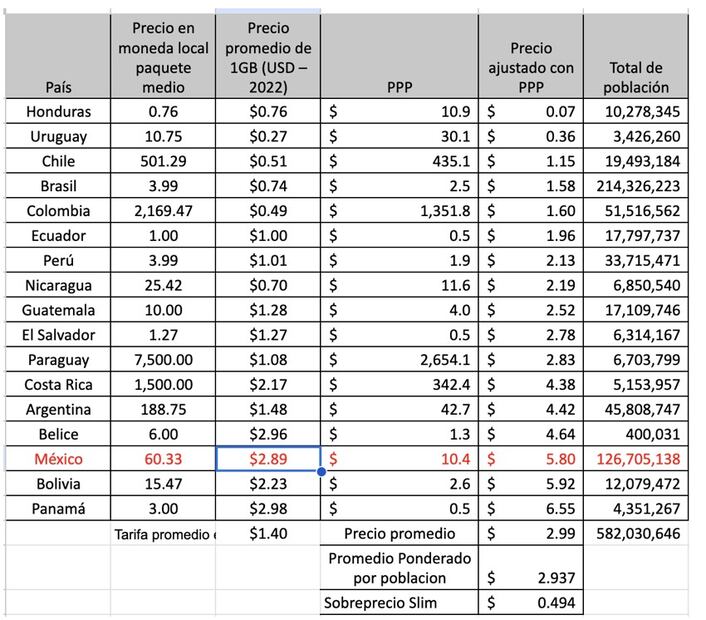Click Panamá's adjusted price 6.55
Screen dimensions: 706x620
(531, 509)
